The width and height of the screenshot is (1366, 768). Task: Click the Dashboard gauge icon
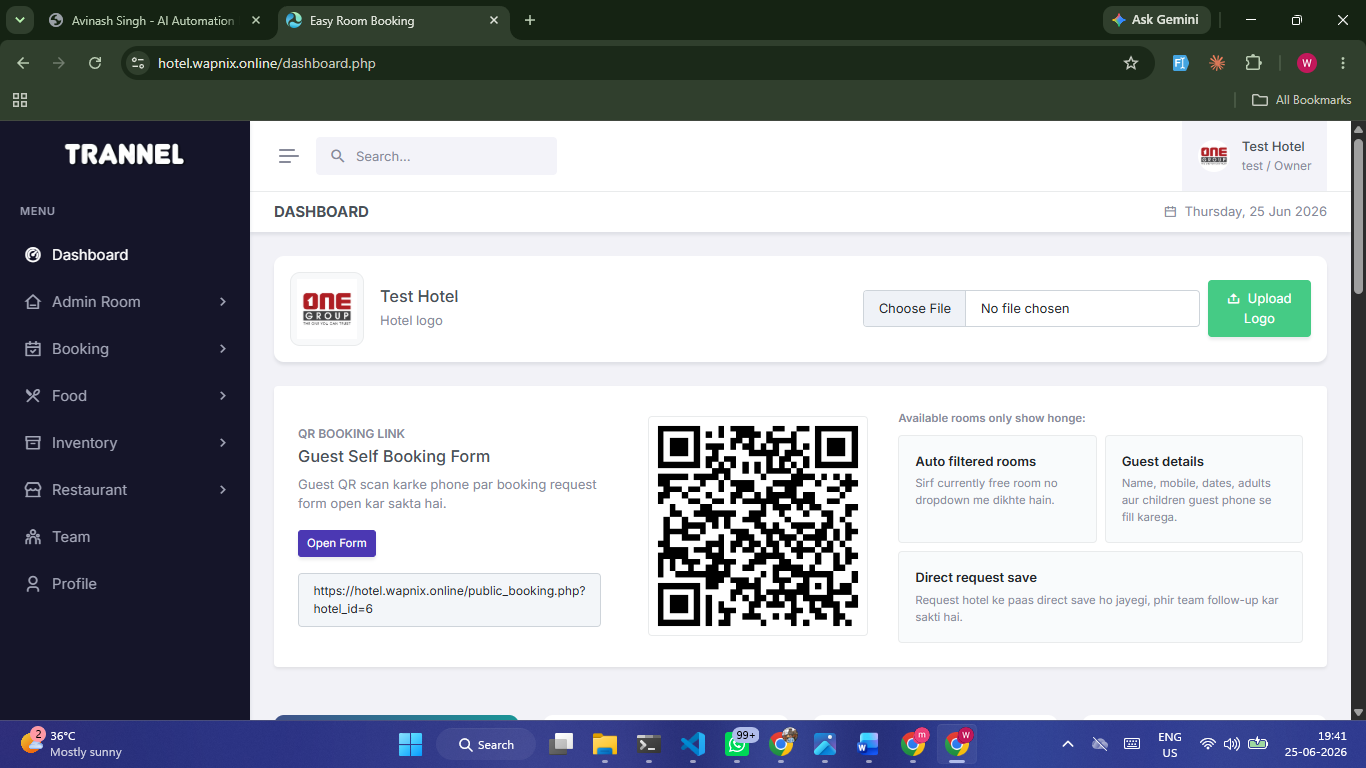coord(33,255)
